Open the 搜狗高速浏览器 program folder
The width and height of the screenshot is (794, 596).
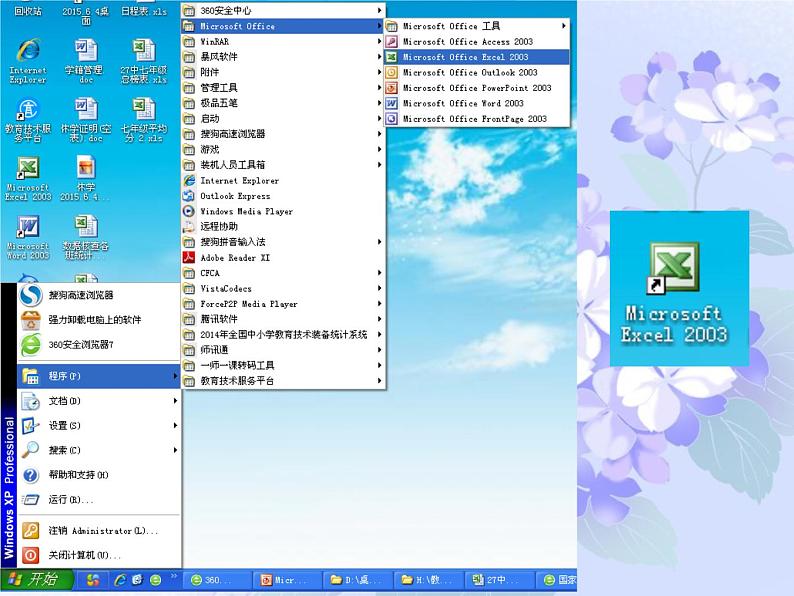coord(283,134)
